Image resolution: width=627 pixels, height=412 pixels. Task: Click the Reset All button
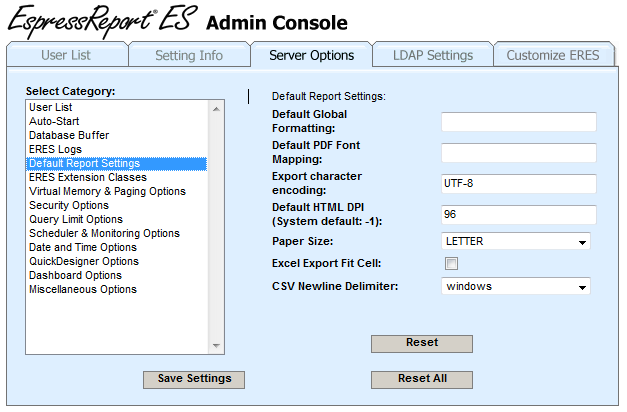tap(422, 380)
